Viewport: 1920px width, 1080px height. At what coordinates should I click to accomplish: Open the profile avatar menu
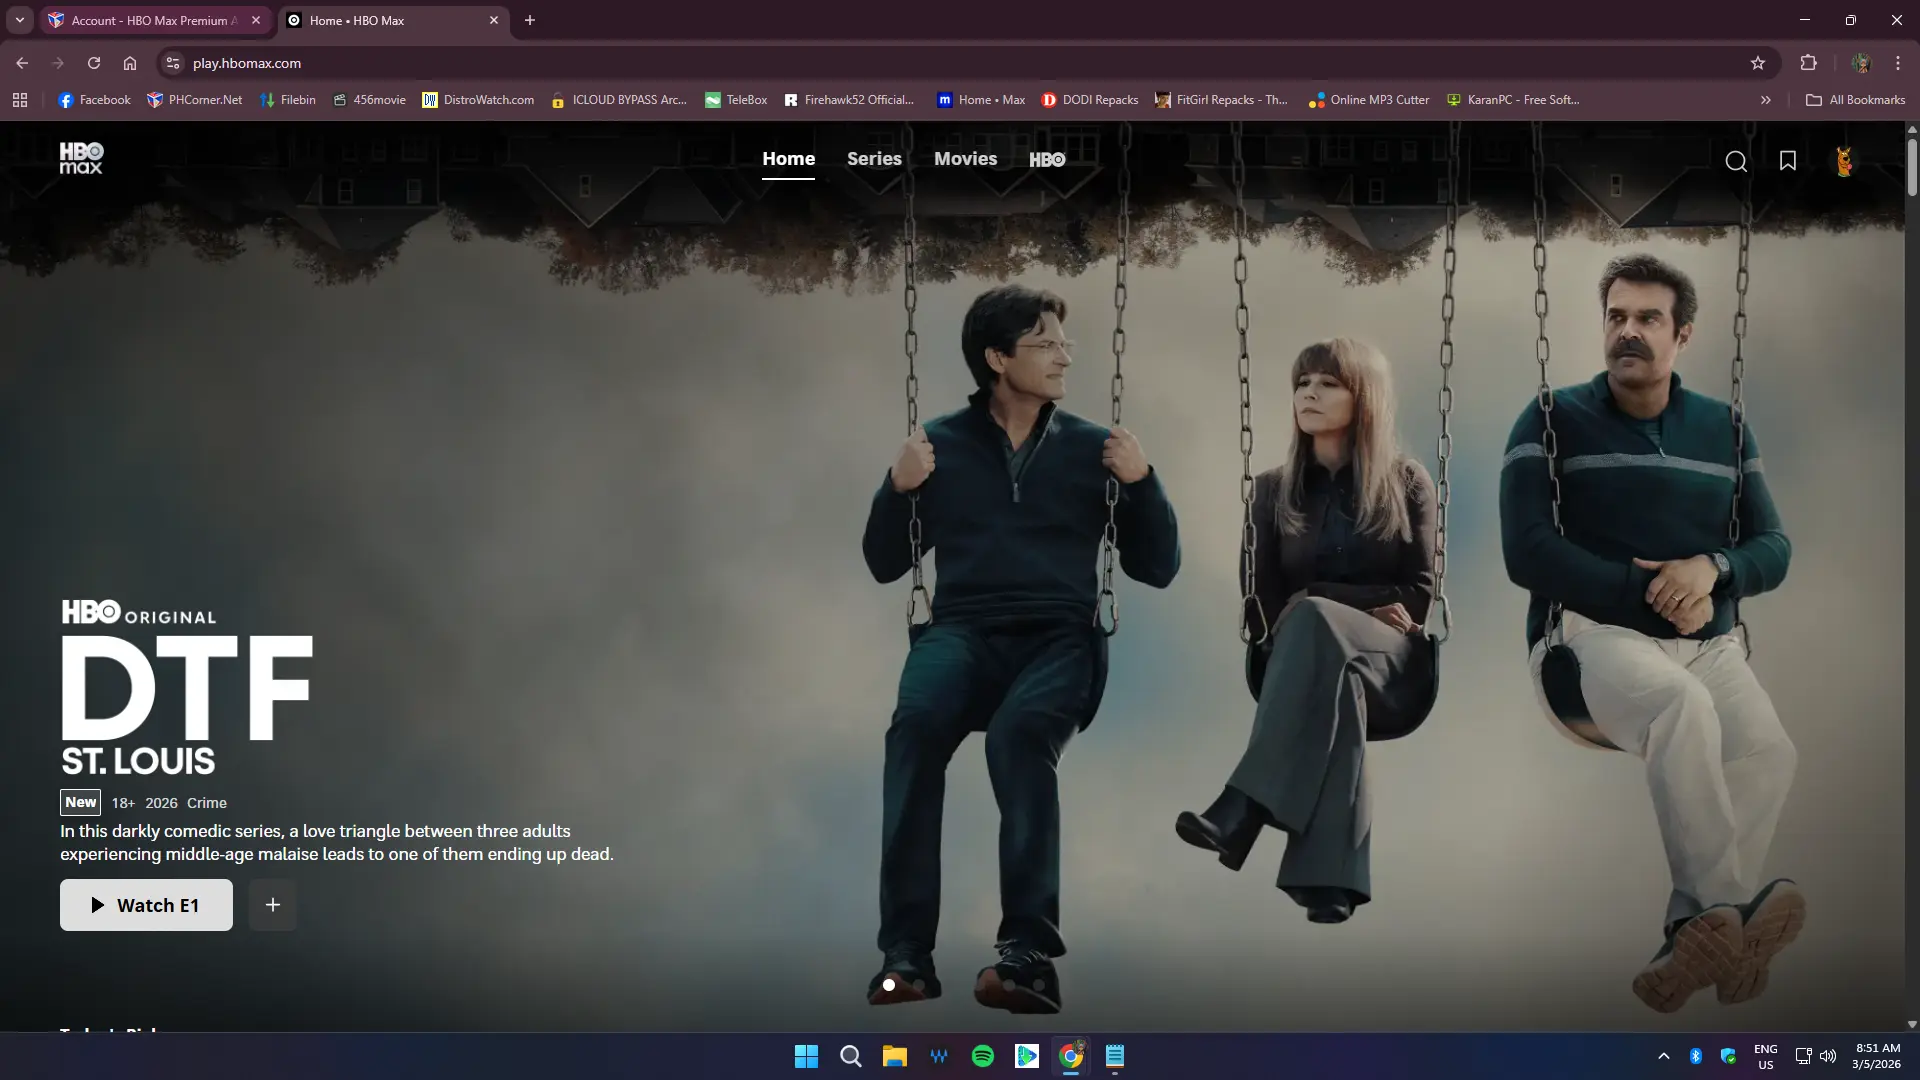pos(1844,161)
